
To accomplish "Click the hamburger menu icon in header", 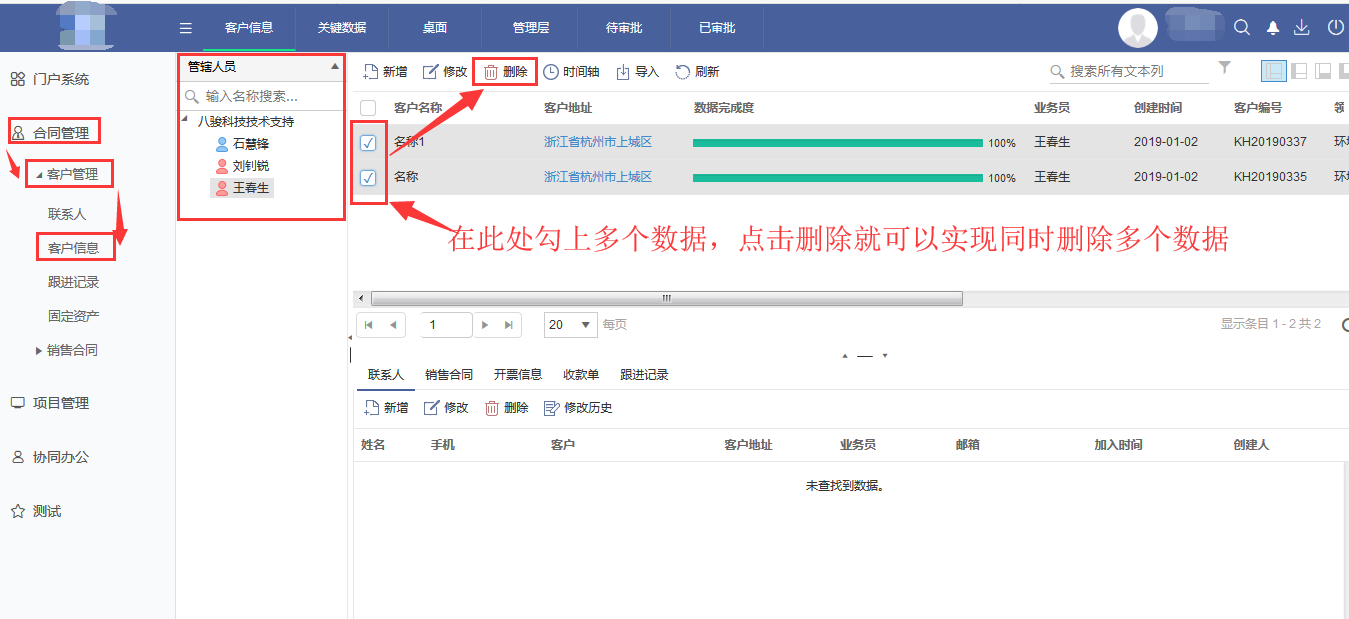I will coord(185,28).
